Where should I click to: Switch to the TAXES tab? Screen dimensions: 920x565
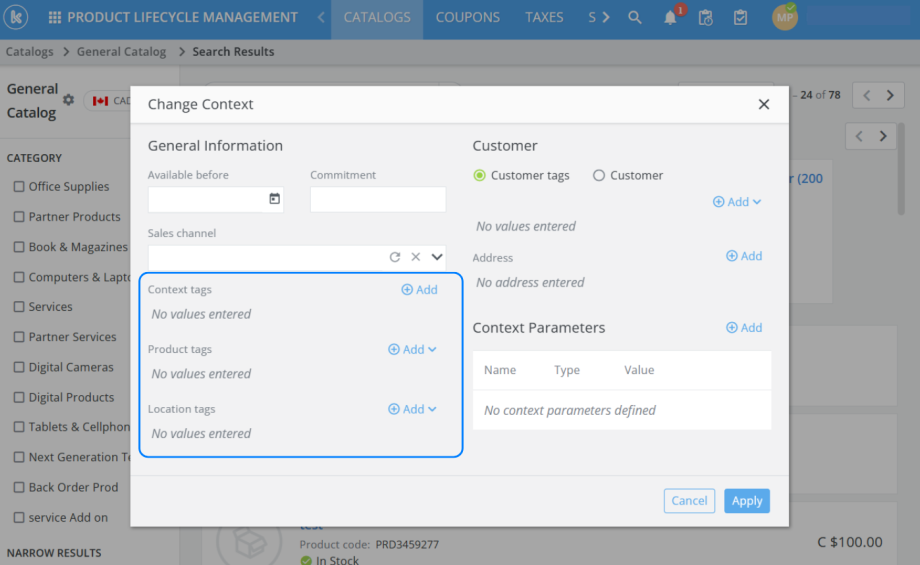[x=544, y=18]
